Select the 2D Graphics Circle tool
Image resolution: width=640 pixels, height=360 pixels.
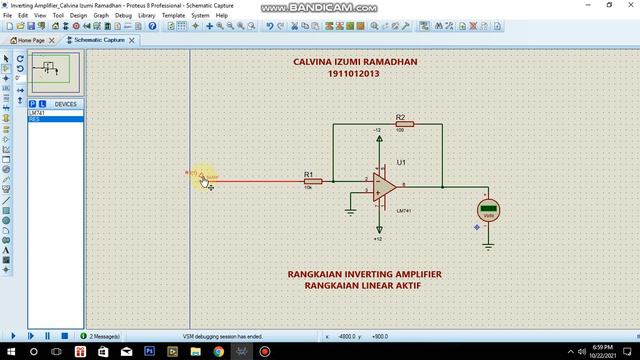pyautogui.click(x=6, y=220)
